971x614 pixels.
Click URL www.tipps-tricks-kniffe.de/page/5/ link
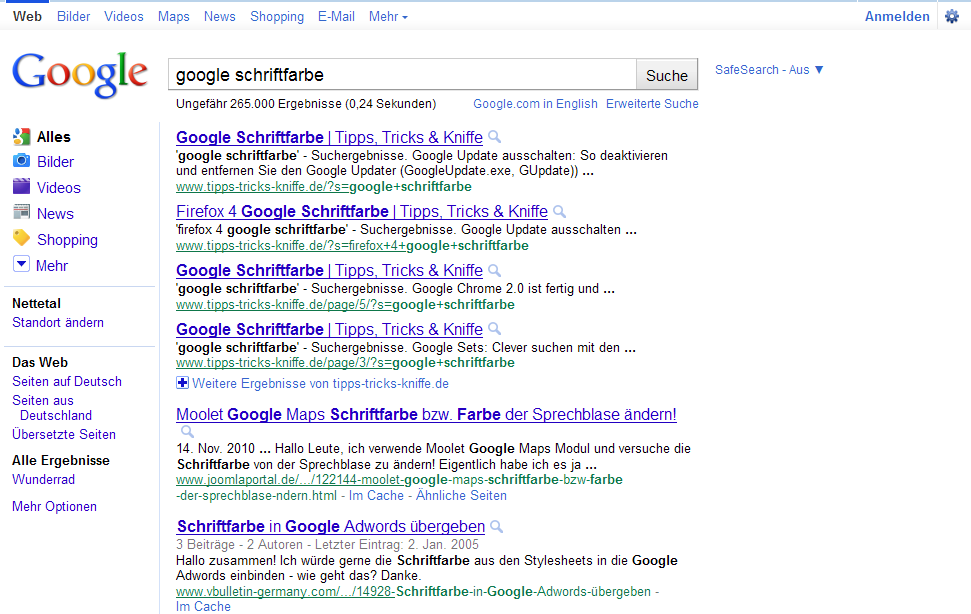click(x=345, y=305)
